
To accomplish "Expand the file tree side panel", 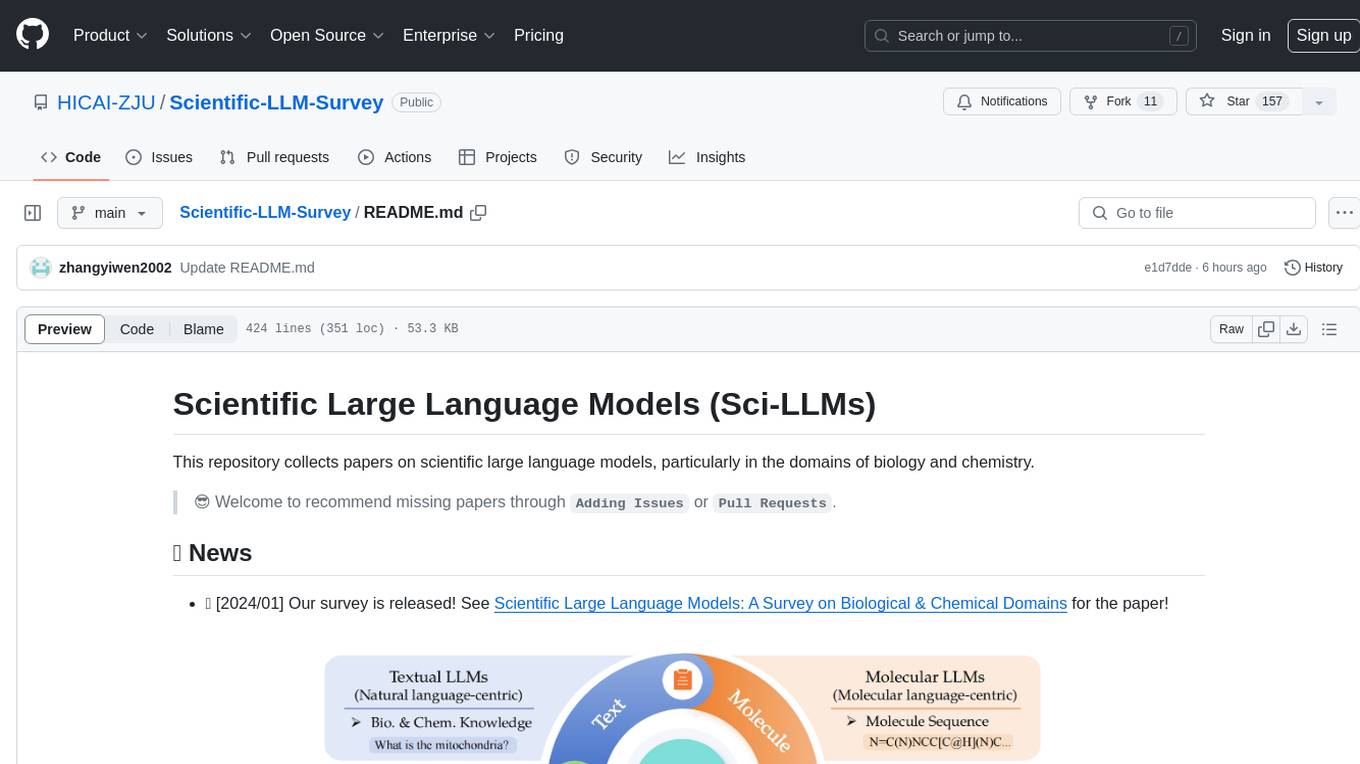I will point(33,213).
